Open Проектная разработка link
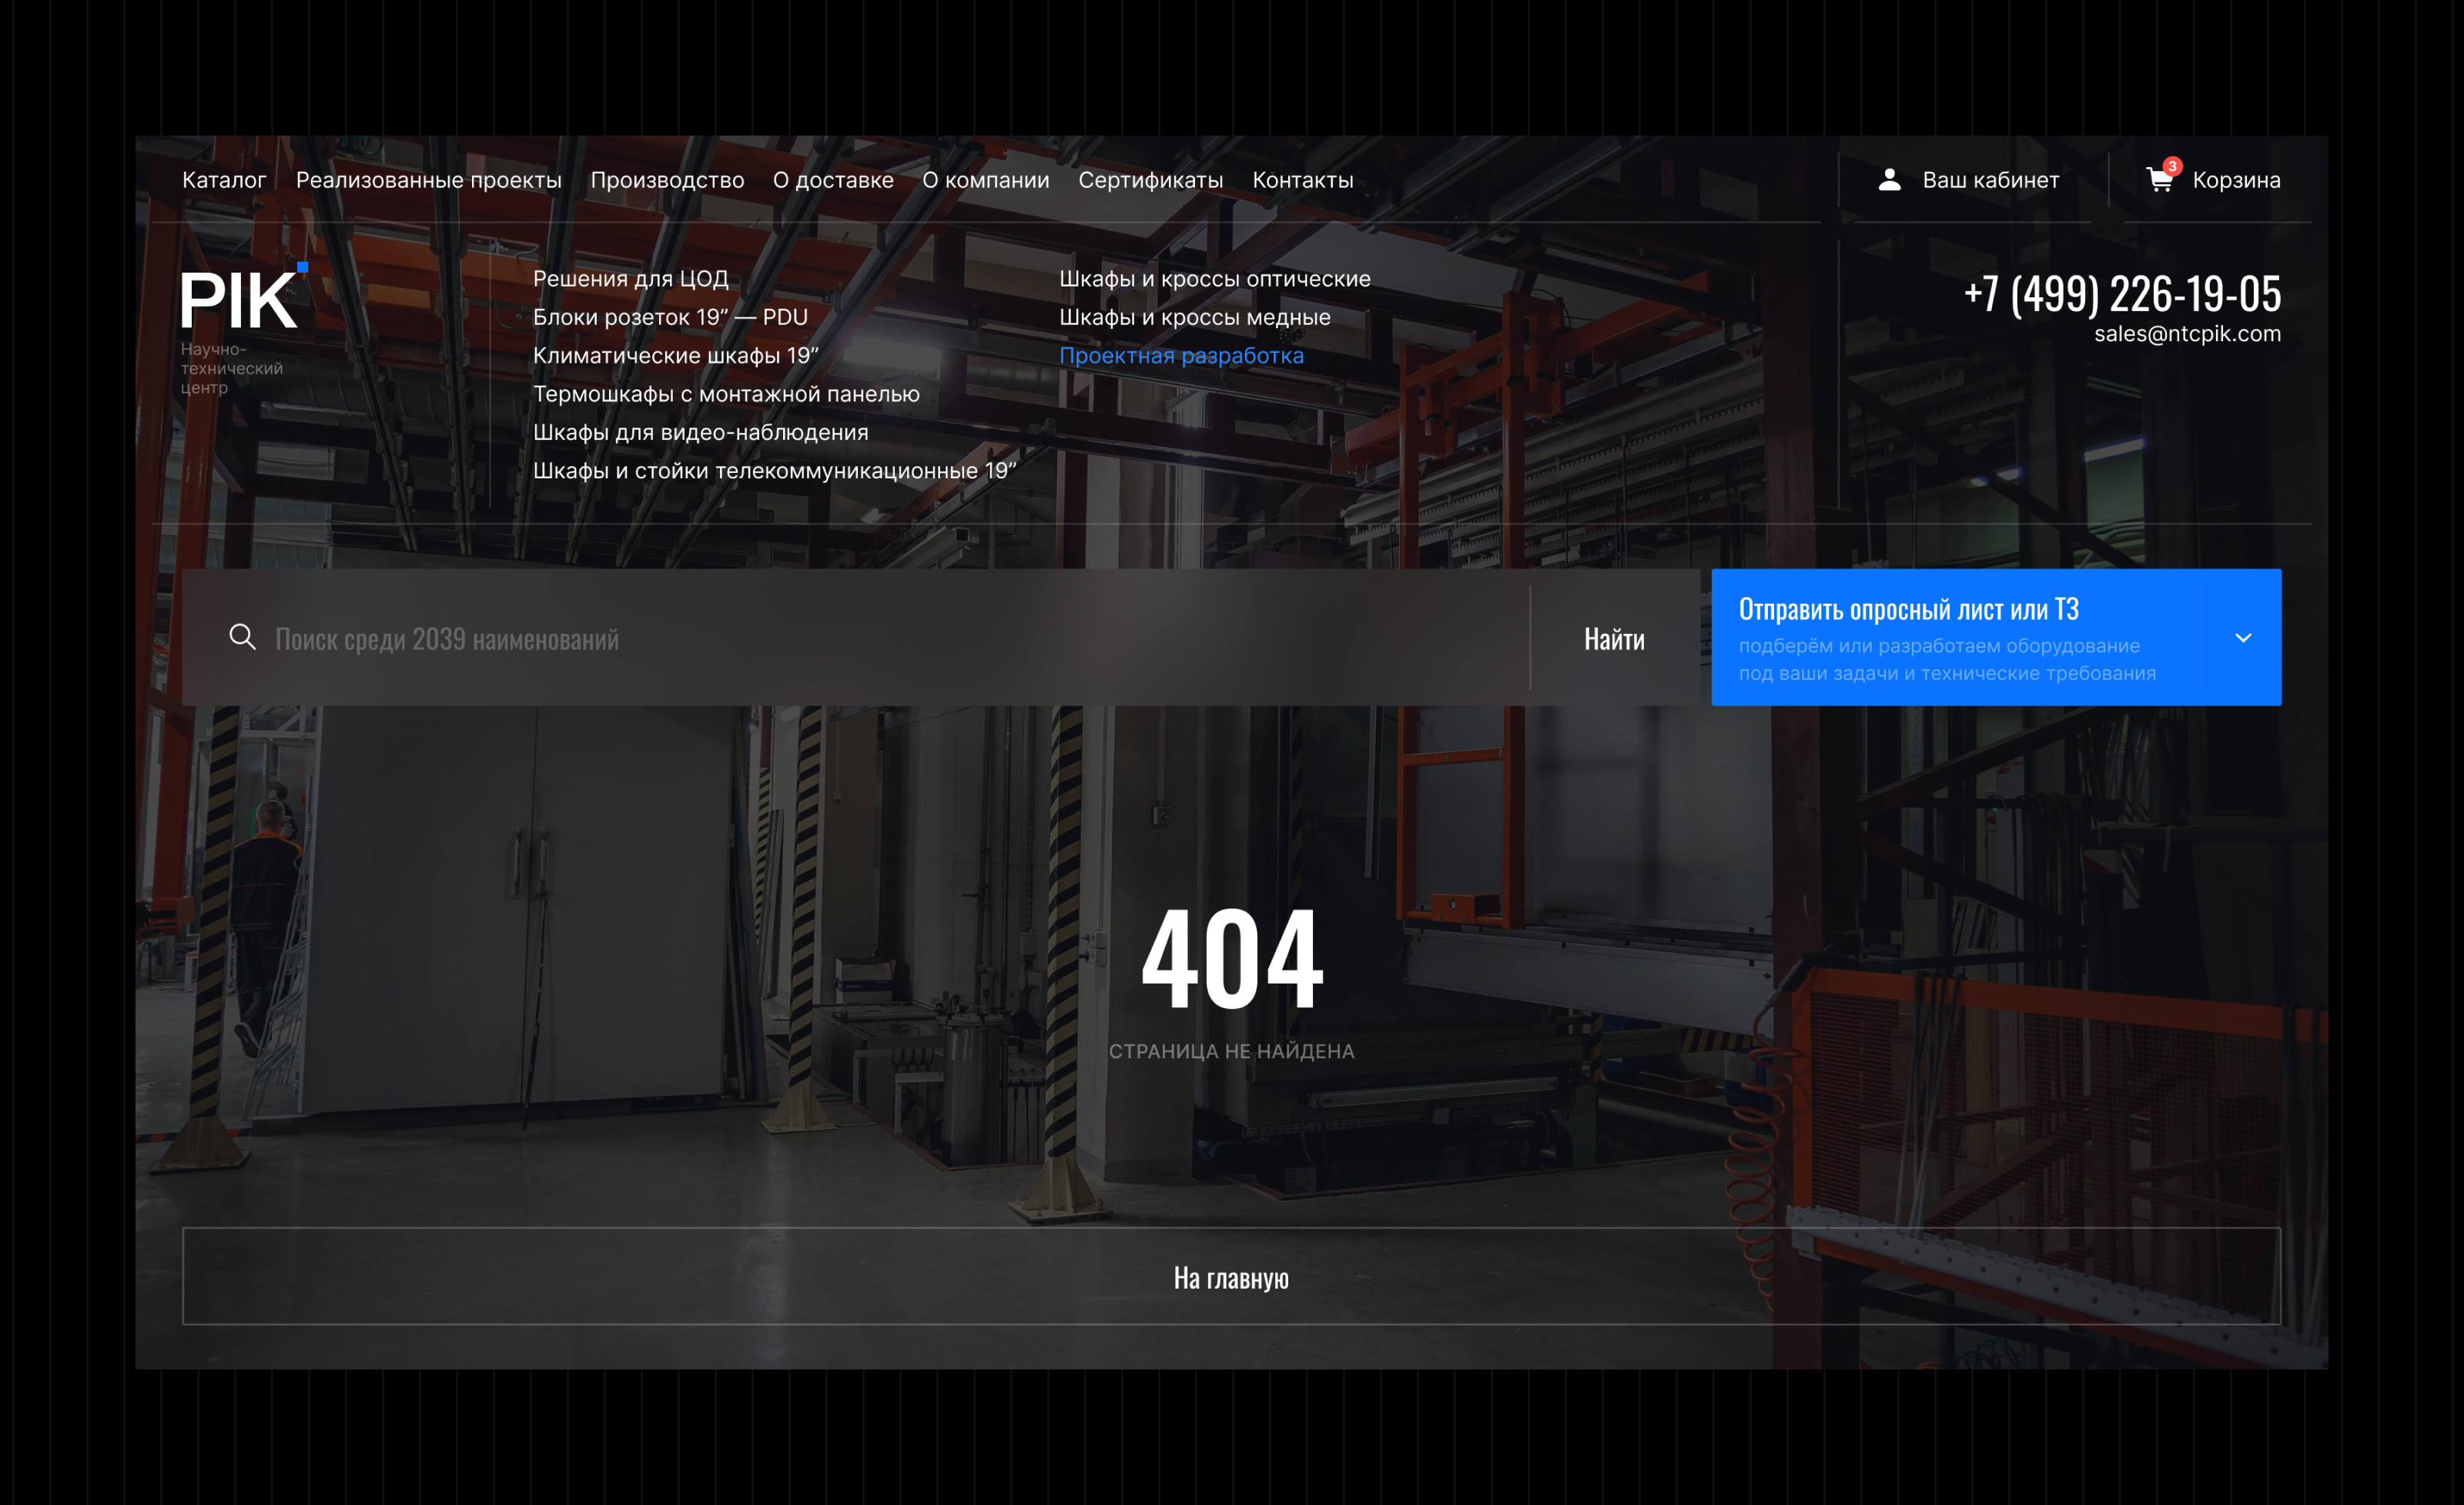Viewport: 2464px width, 1505px height. coord(1181,356)
